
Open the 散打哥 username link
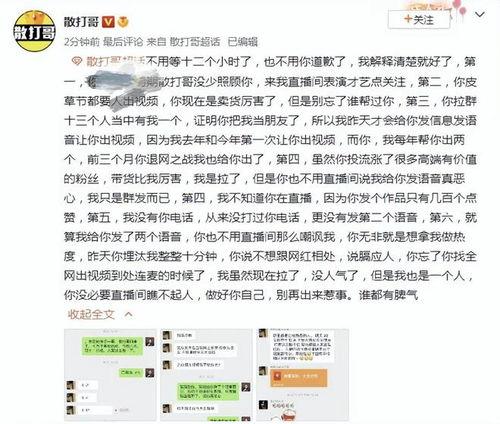[x=81, y=22]
